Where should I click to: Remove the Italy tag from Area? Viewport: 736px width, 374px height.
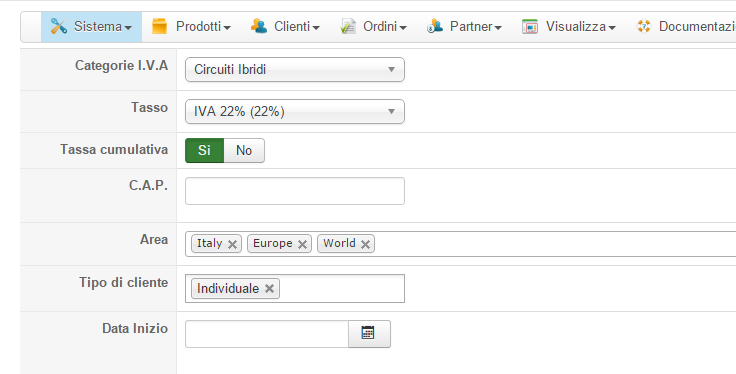pos(232,244)
